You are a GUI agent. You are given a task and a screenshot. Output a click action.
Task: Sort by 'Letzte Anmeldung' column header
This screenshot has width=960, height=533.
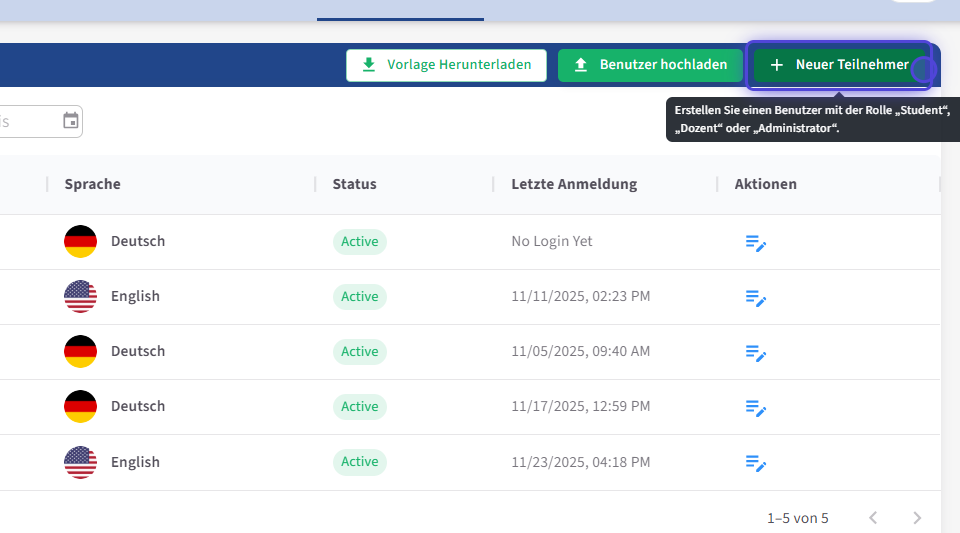pyautogui.click(x=573, y=184)
